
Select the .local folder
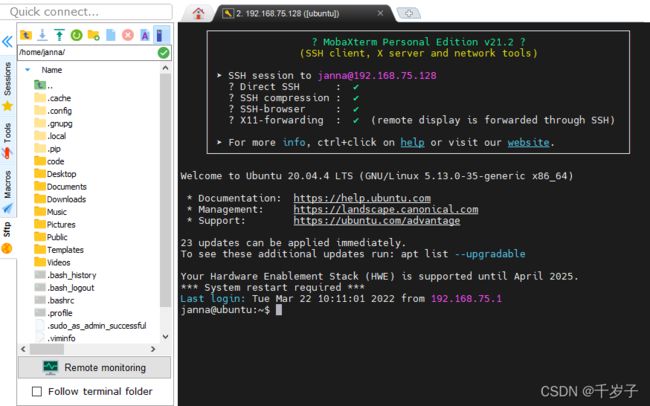[50, 136]
